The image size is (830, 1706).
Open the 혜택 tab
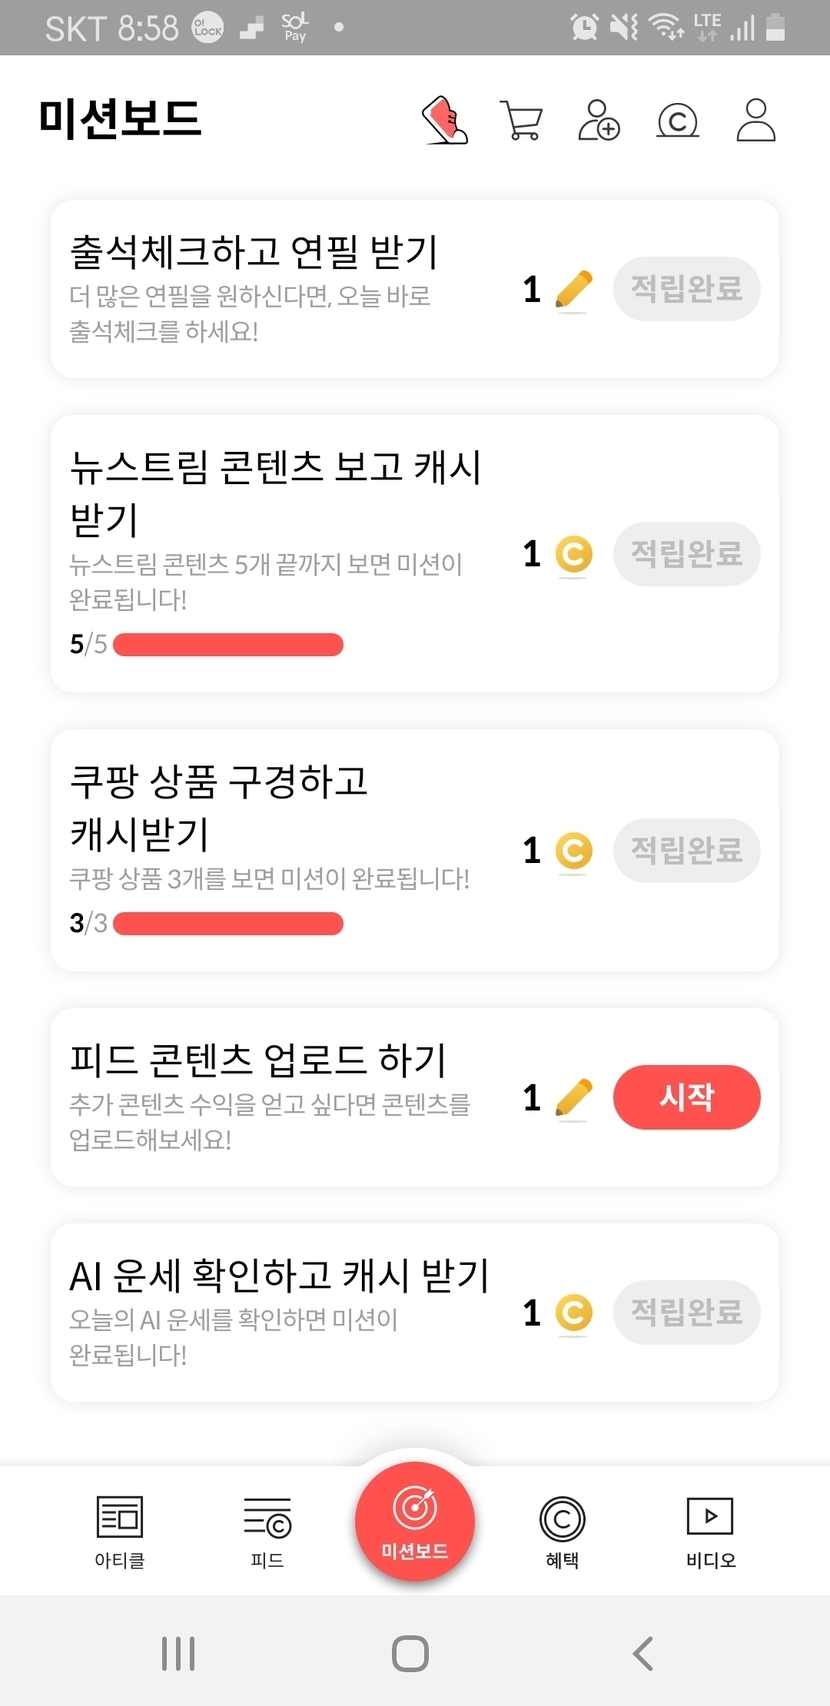562,1530
